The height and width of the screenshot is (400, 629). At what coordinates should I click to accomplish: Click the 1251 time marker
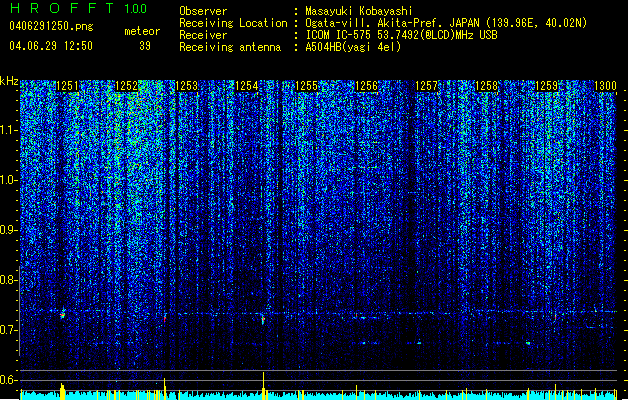pyautogui.click(x=67, y=86)
